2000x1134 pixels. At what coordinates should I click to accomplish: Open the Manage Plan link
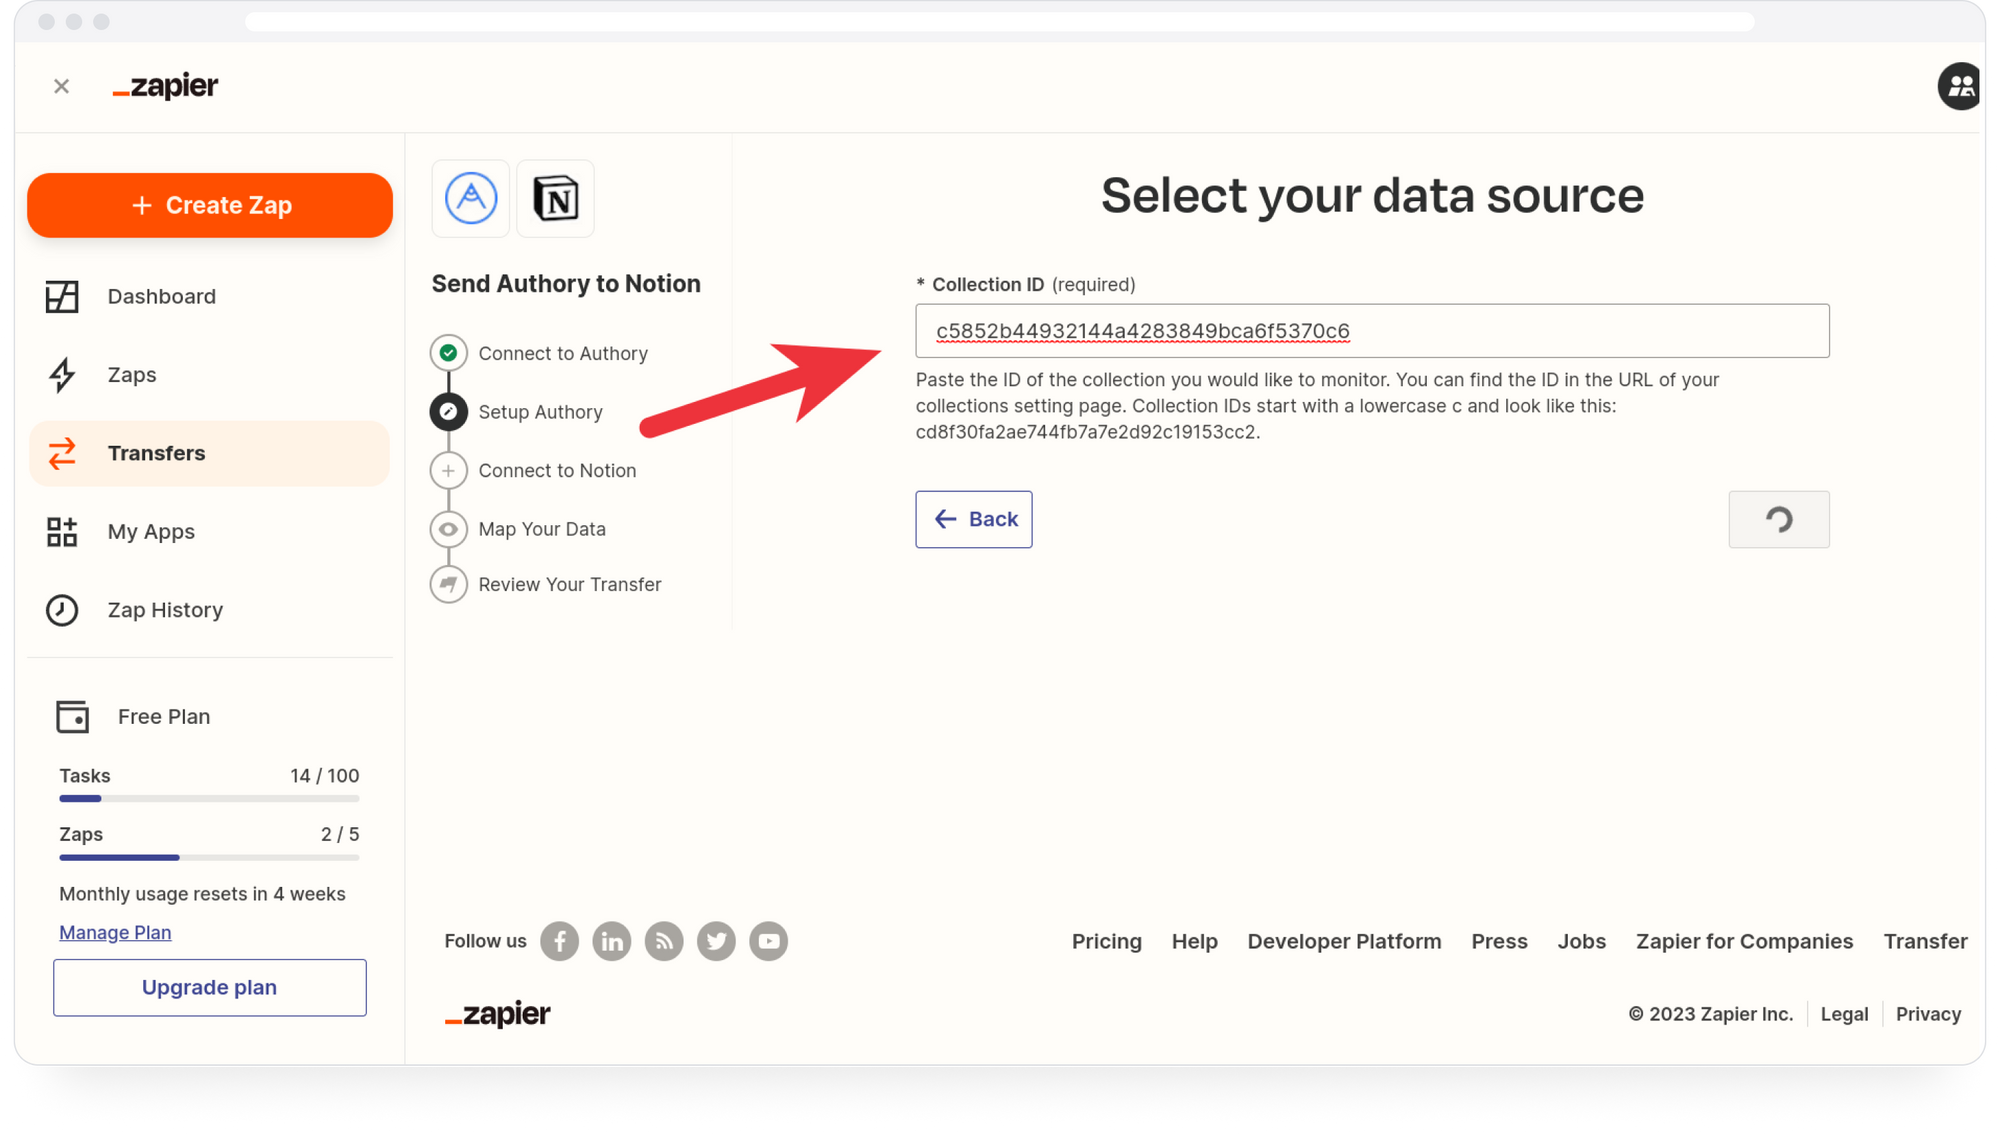[115, 932]
